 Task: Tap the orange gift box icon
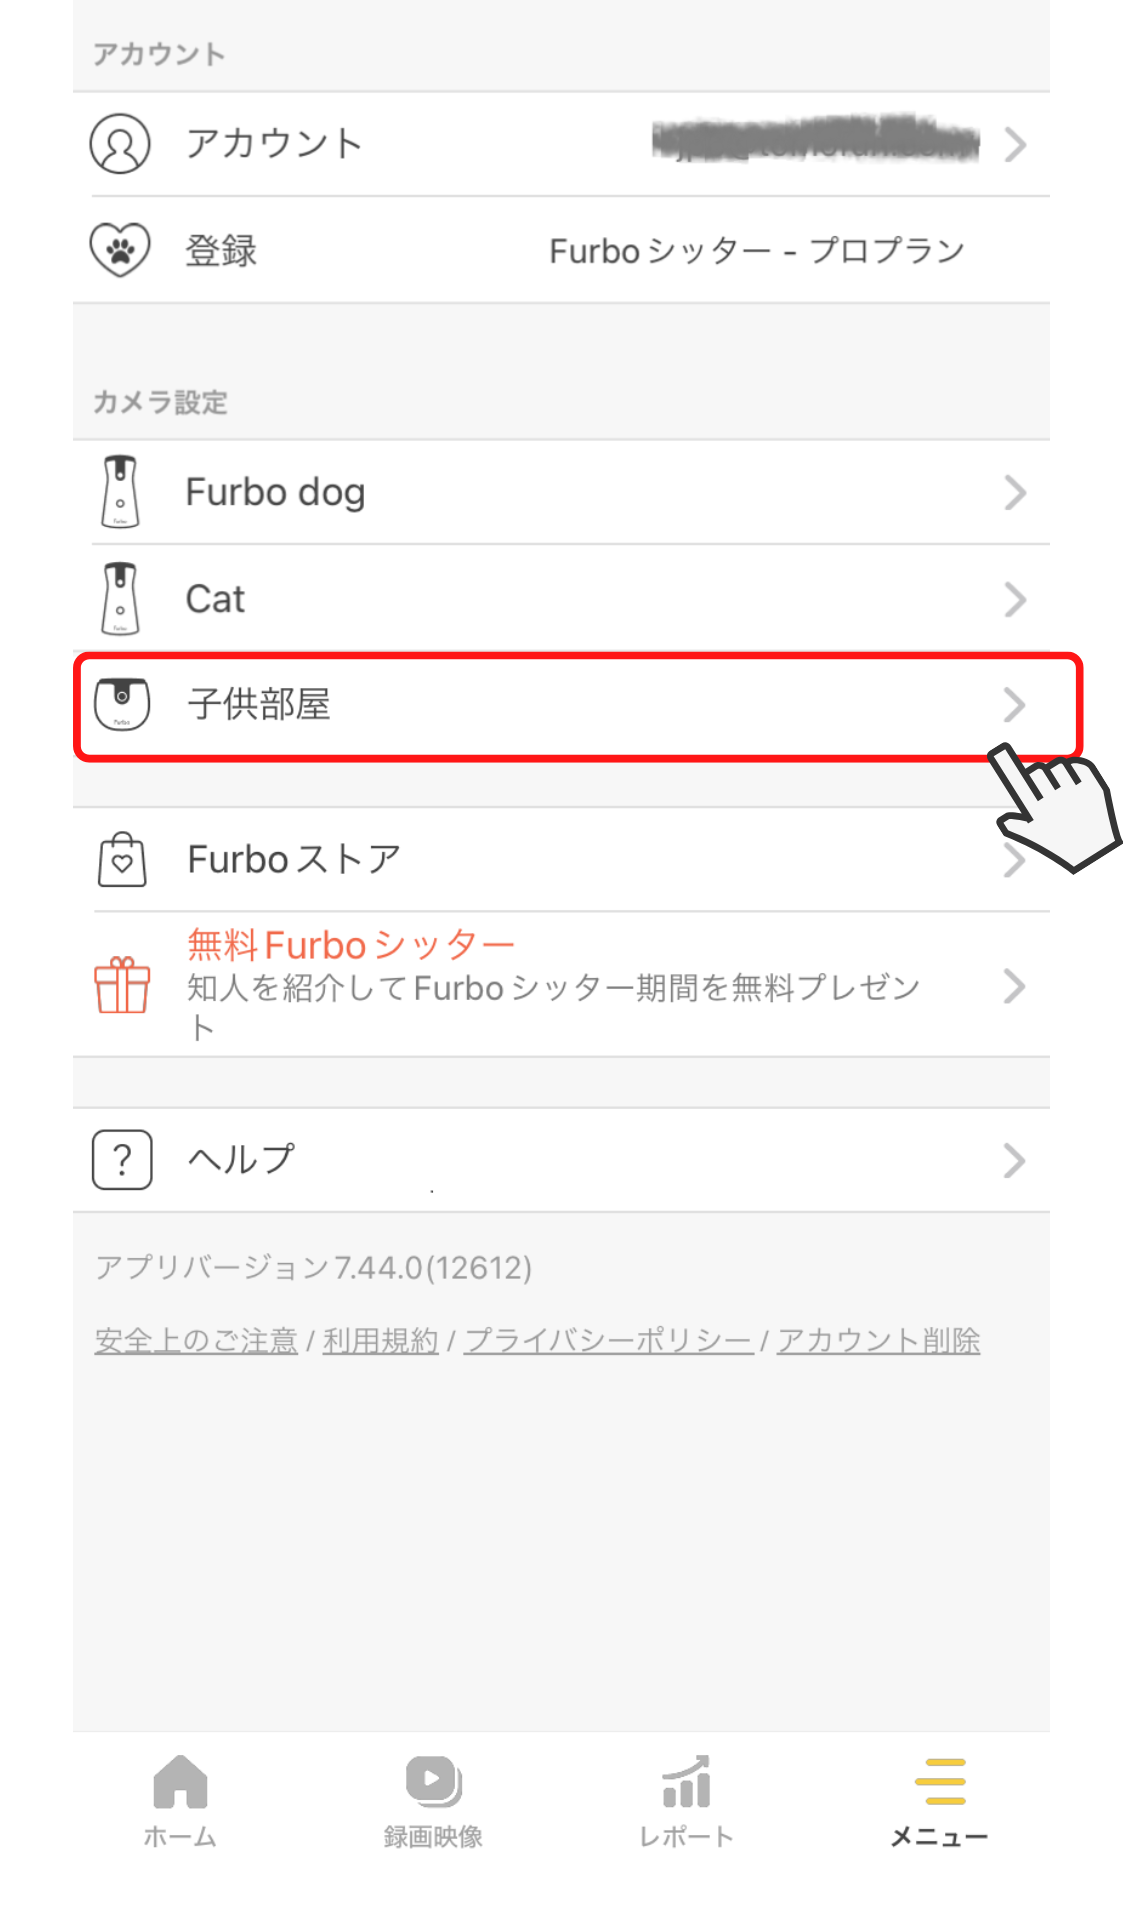[122, 985]
